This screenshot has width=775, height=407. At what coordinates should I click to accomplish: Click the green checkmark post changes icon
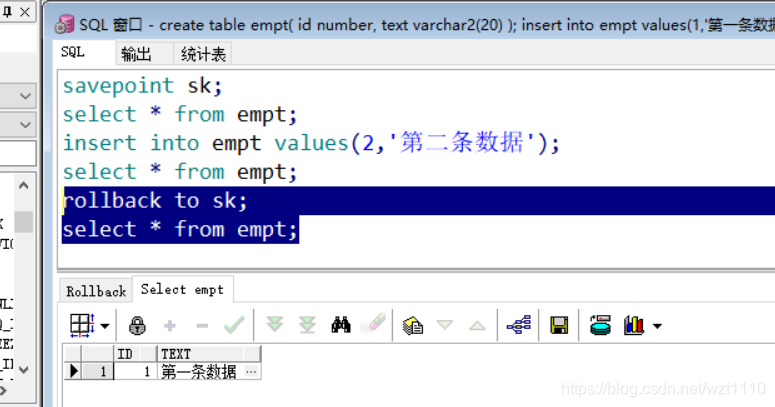[234, 325]
